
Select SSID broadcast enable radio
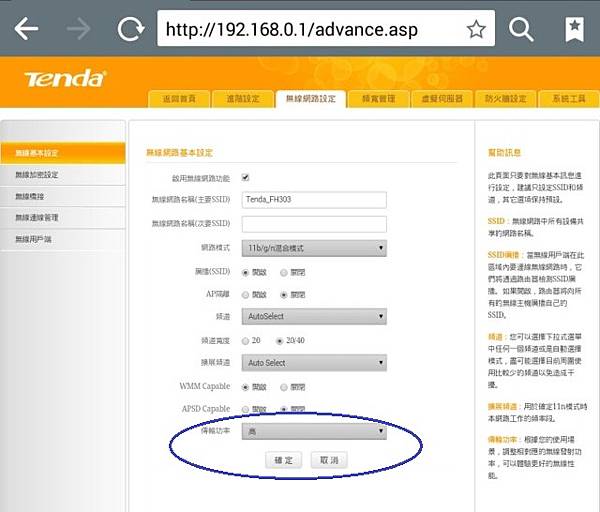click(246, 273)
